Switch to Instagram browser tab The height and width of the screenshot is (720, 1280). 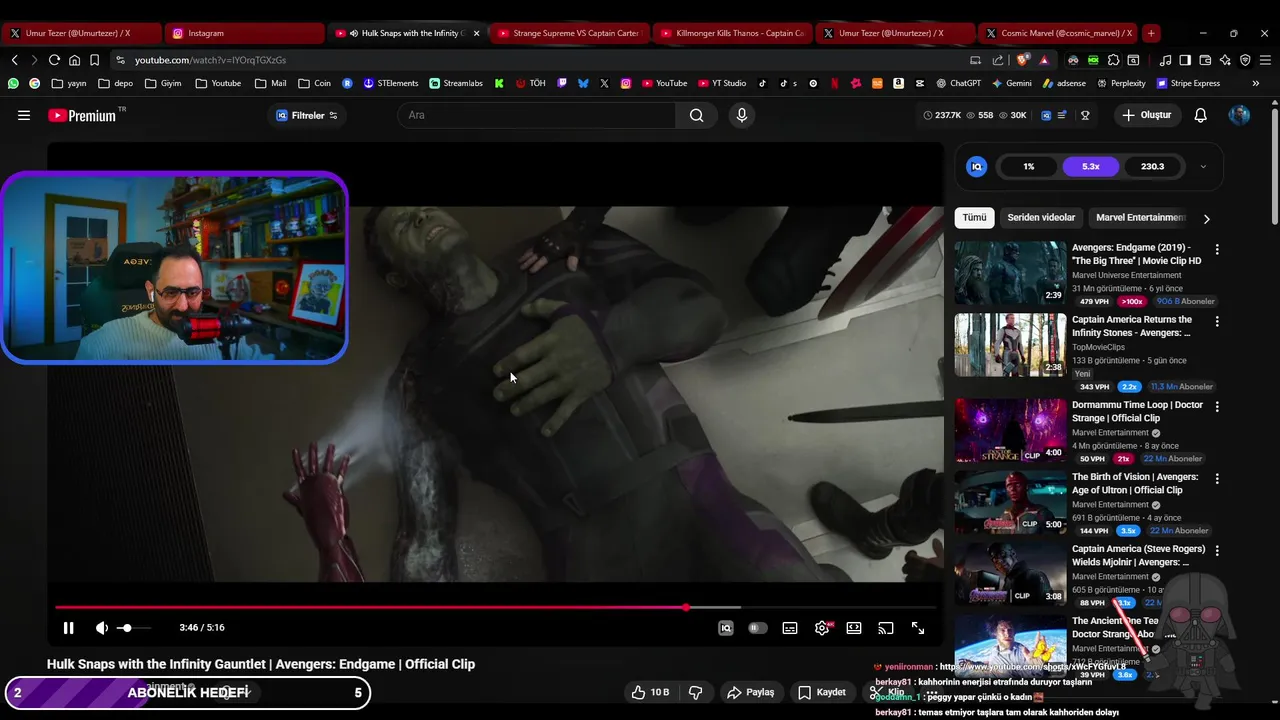pyautogui.click(x=244, y=33)
